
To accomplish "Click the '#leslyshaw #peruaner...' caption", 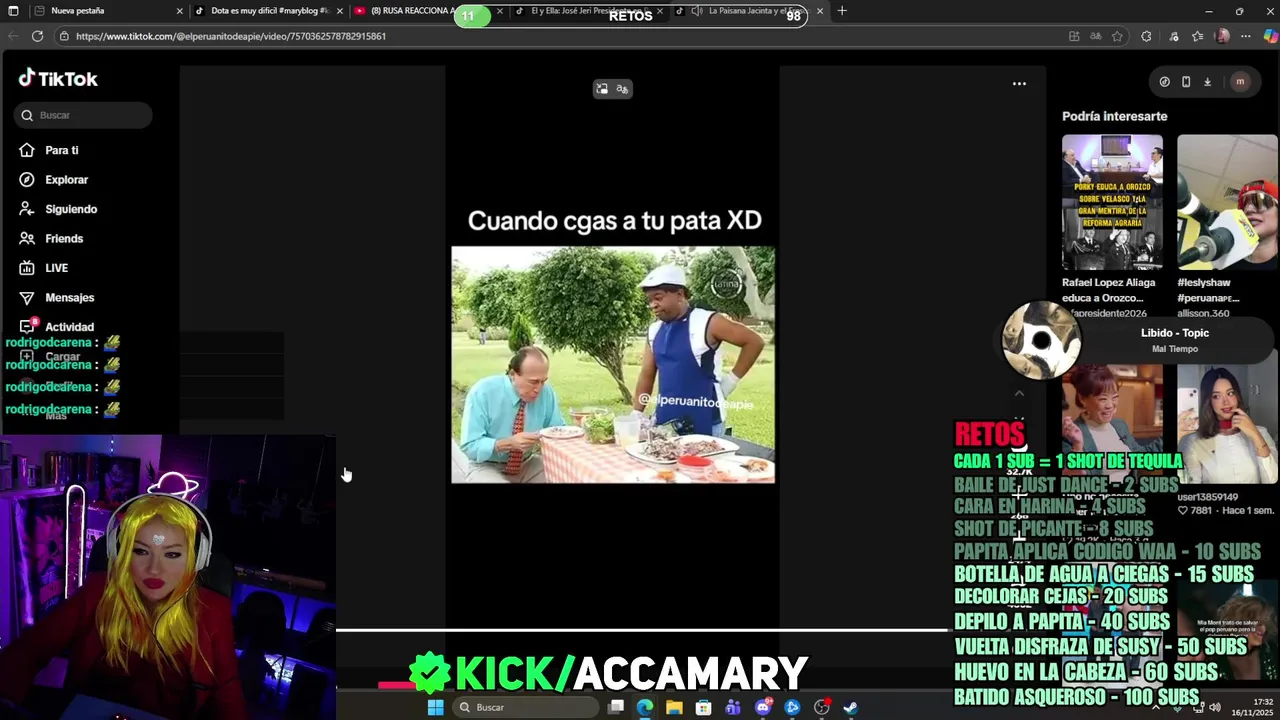I will (x=1208, y=290).
